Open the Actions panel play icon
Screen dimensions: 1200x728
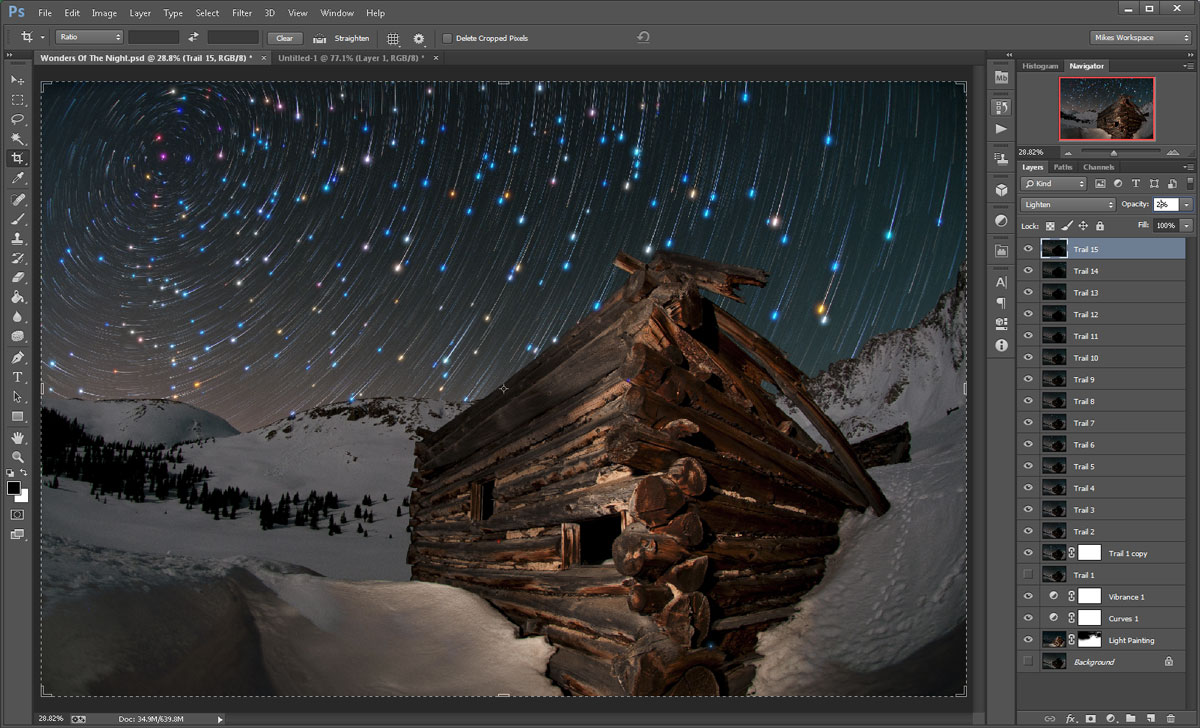[x=1001, y=129]
